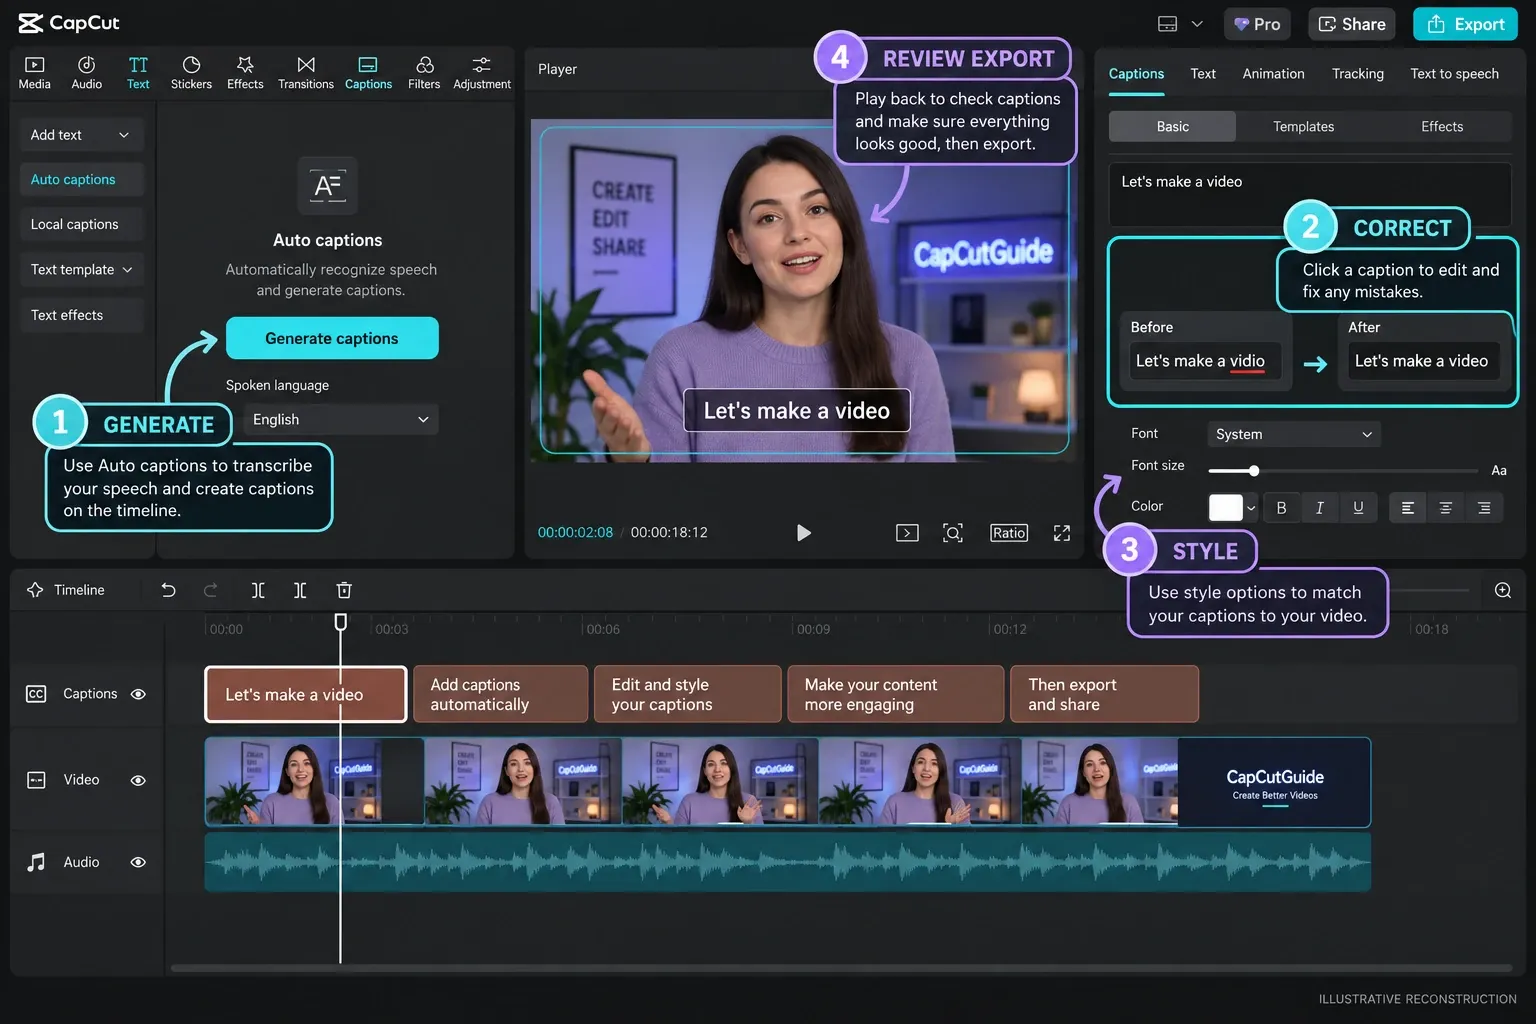Click the white caption color swatch
The height and width of the screenshot is (1024, 1536).
pos(1225,508)
